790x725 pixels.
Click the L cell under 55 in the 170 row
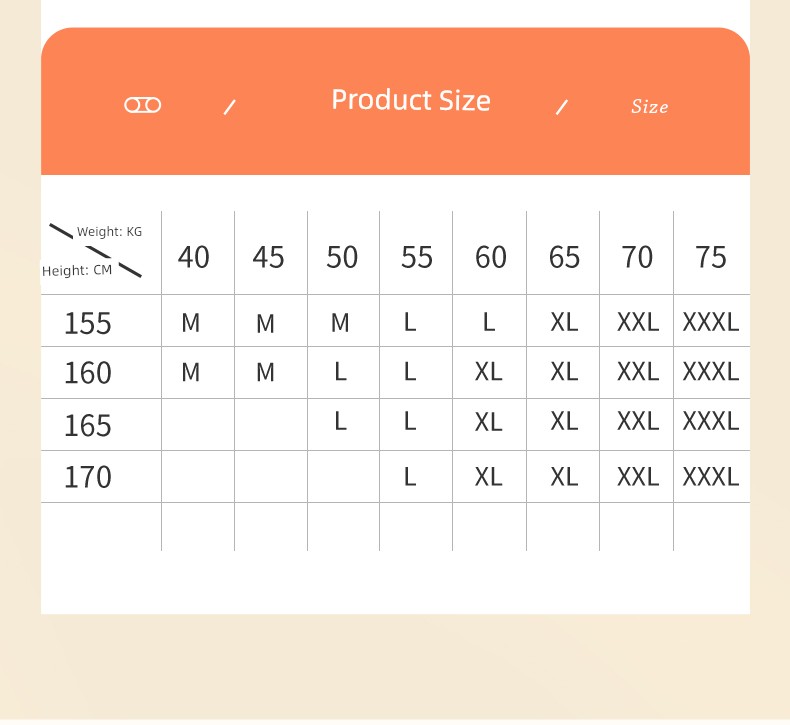[410, 477]
